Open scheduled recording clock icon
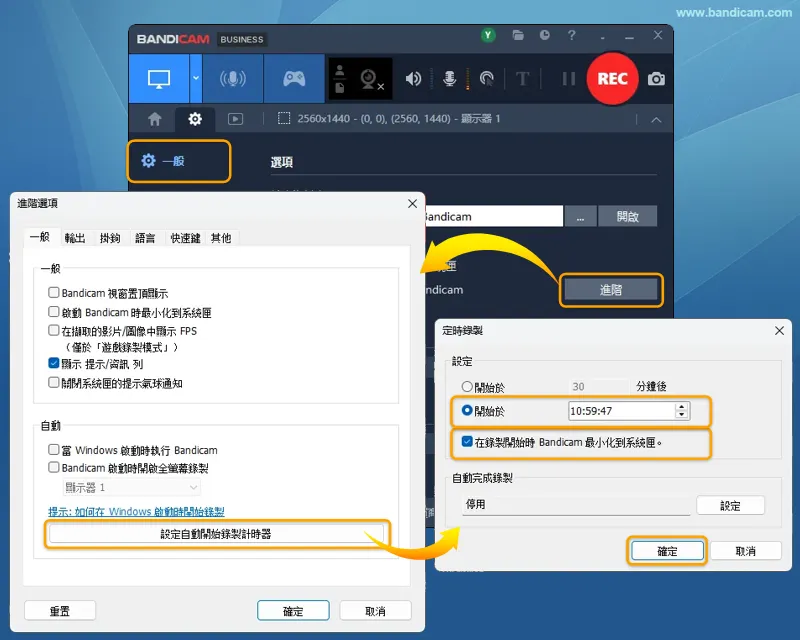The image size is (800, 640). click(545, 35)
